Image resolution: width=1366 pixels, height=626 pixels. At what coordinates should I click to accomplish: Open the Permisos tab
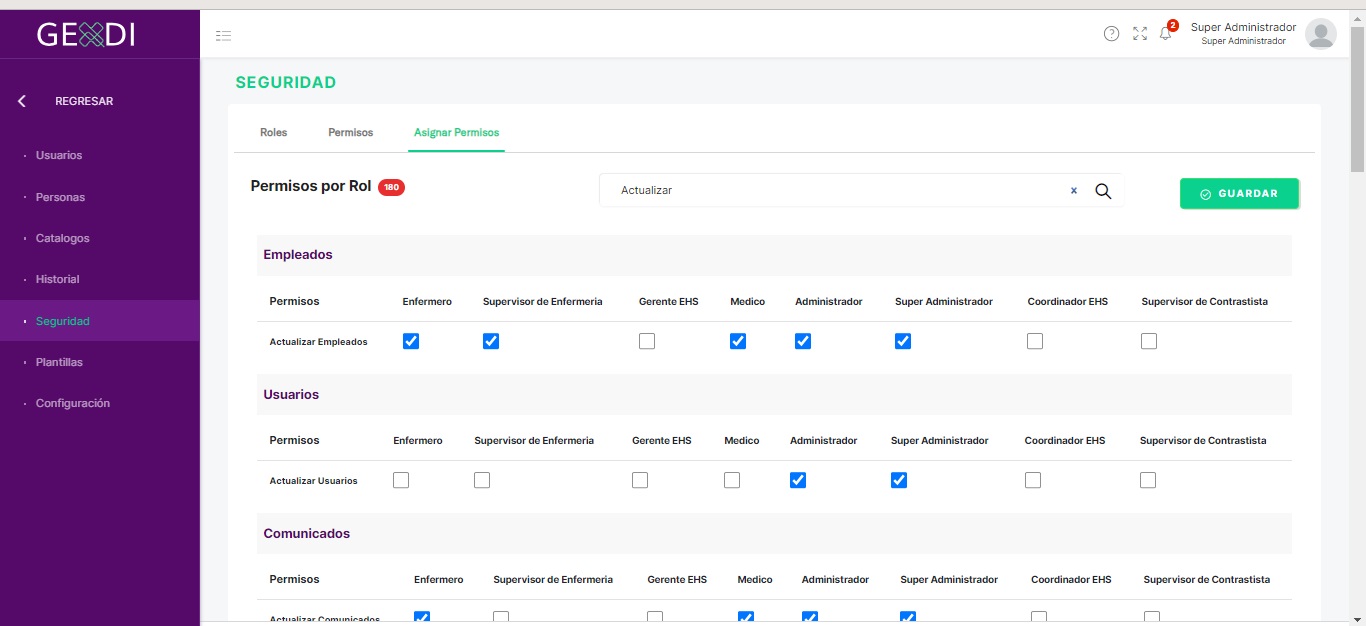[350, 132]
